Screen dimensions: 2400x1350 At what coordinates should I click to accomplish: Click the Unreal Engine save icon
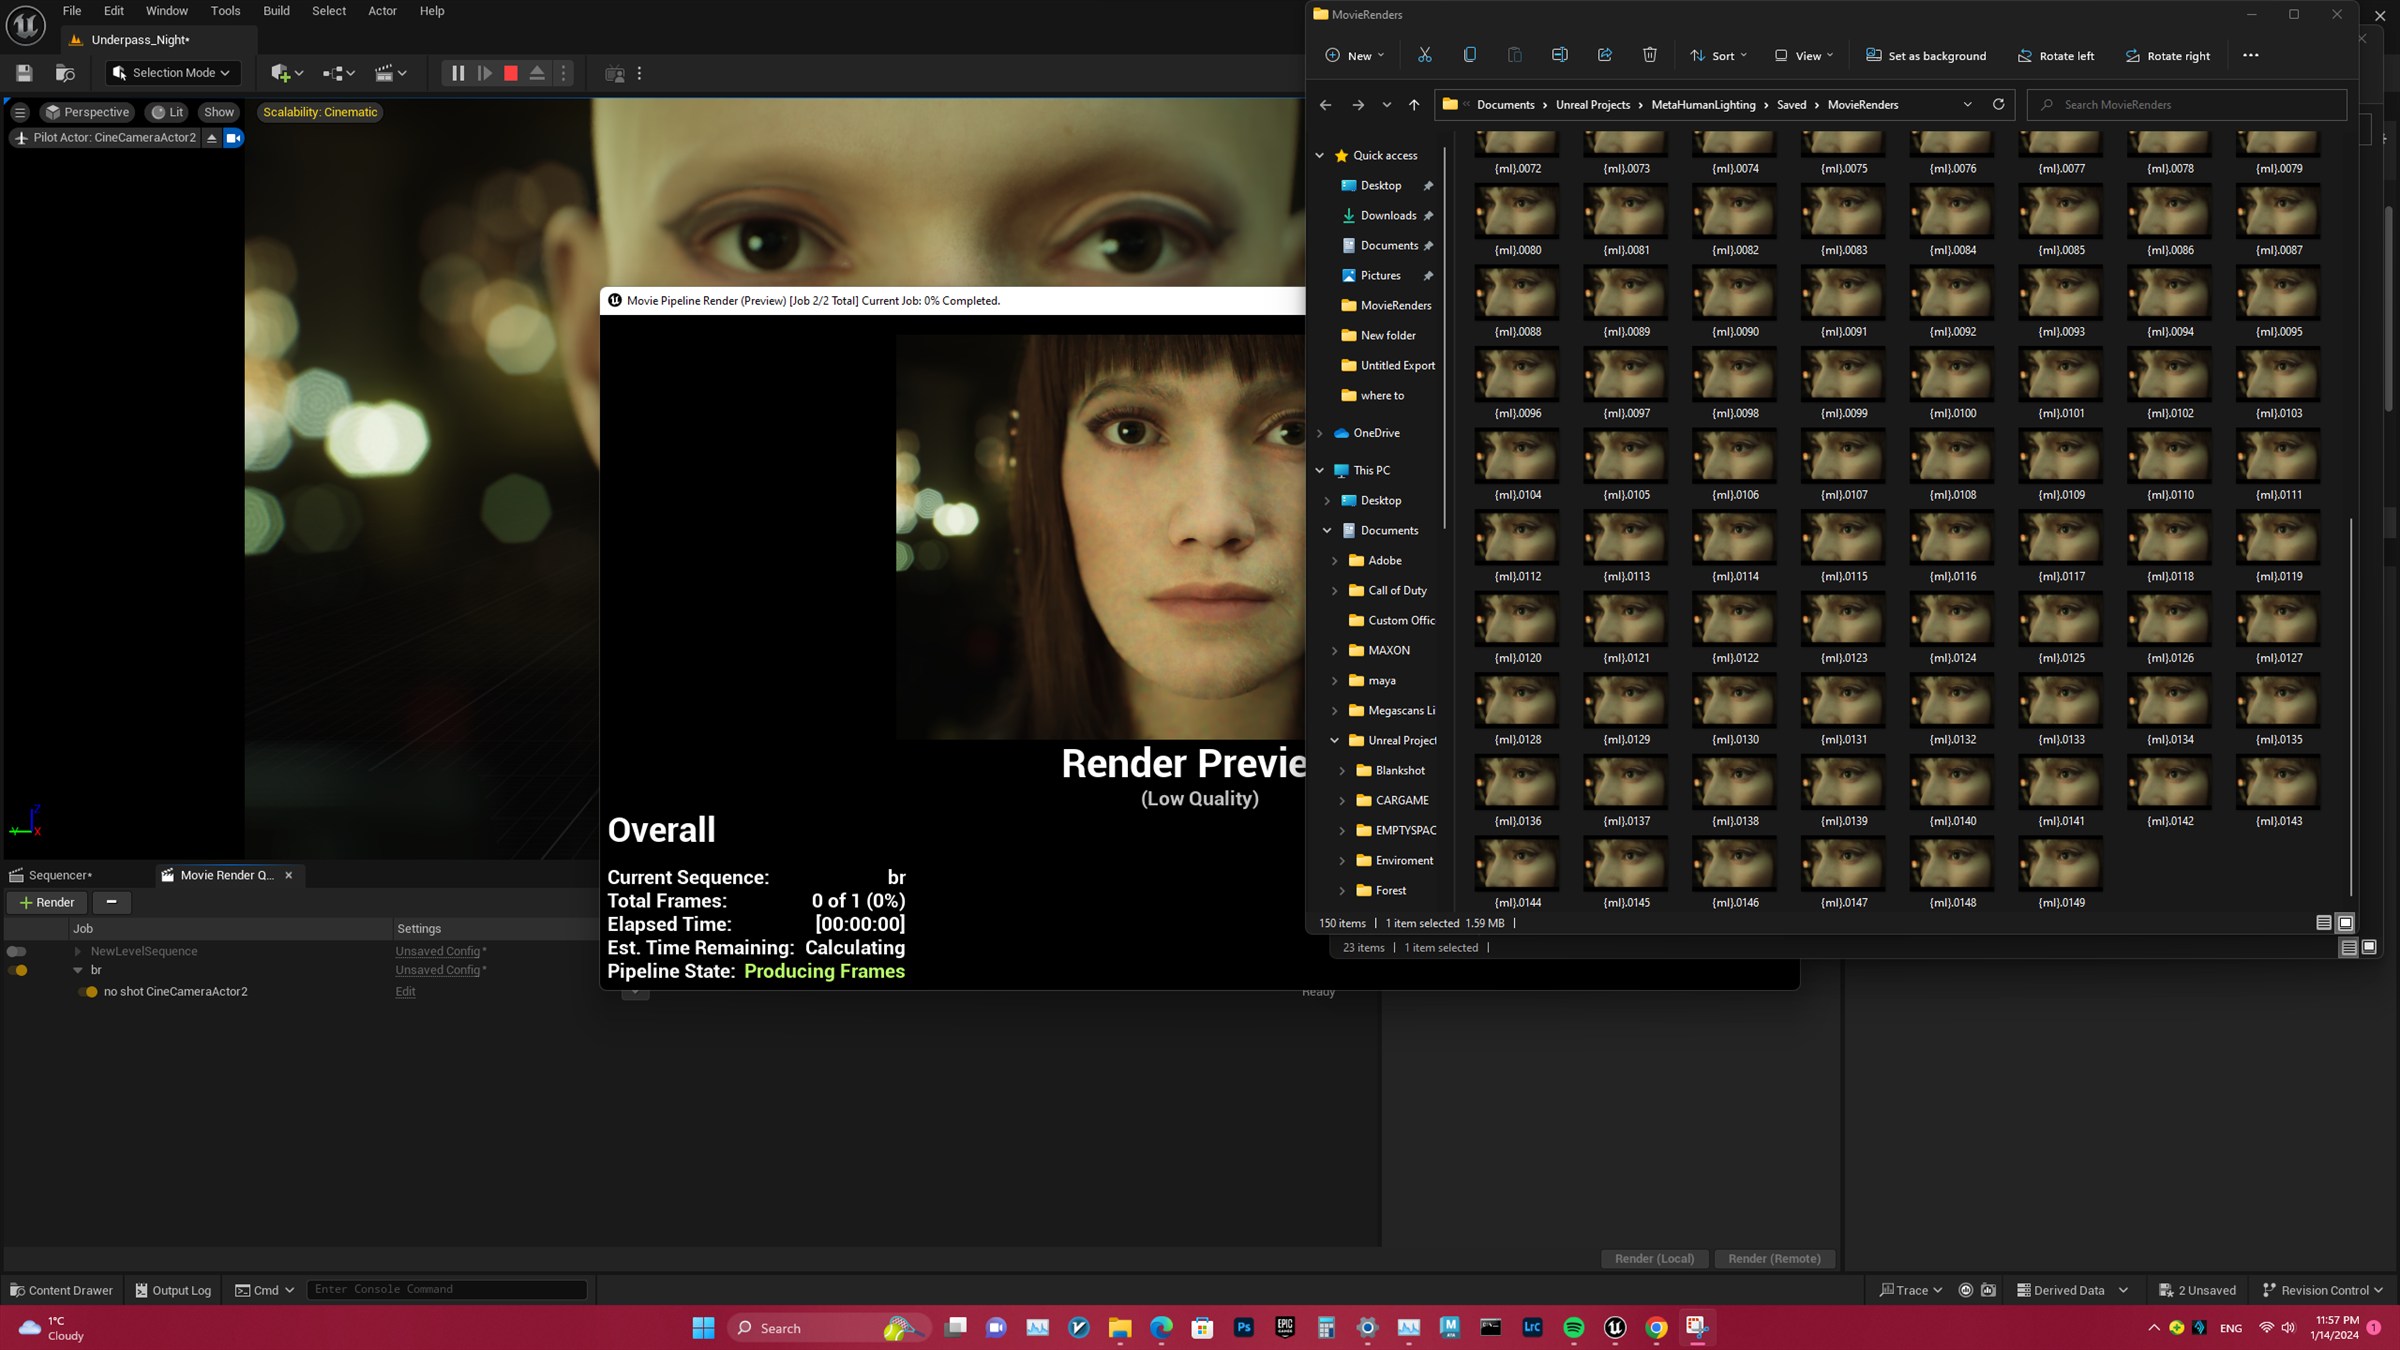click(x=24, y=73)
